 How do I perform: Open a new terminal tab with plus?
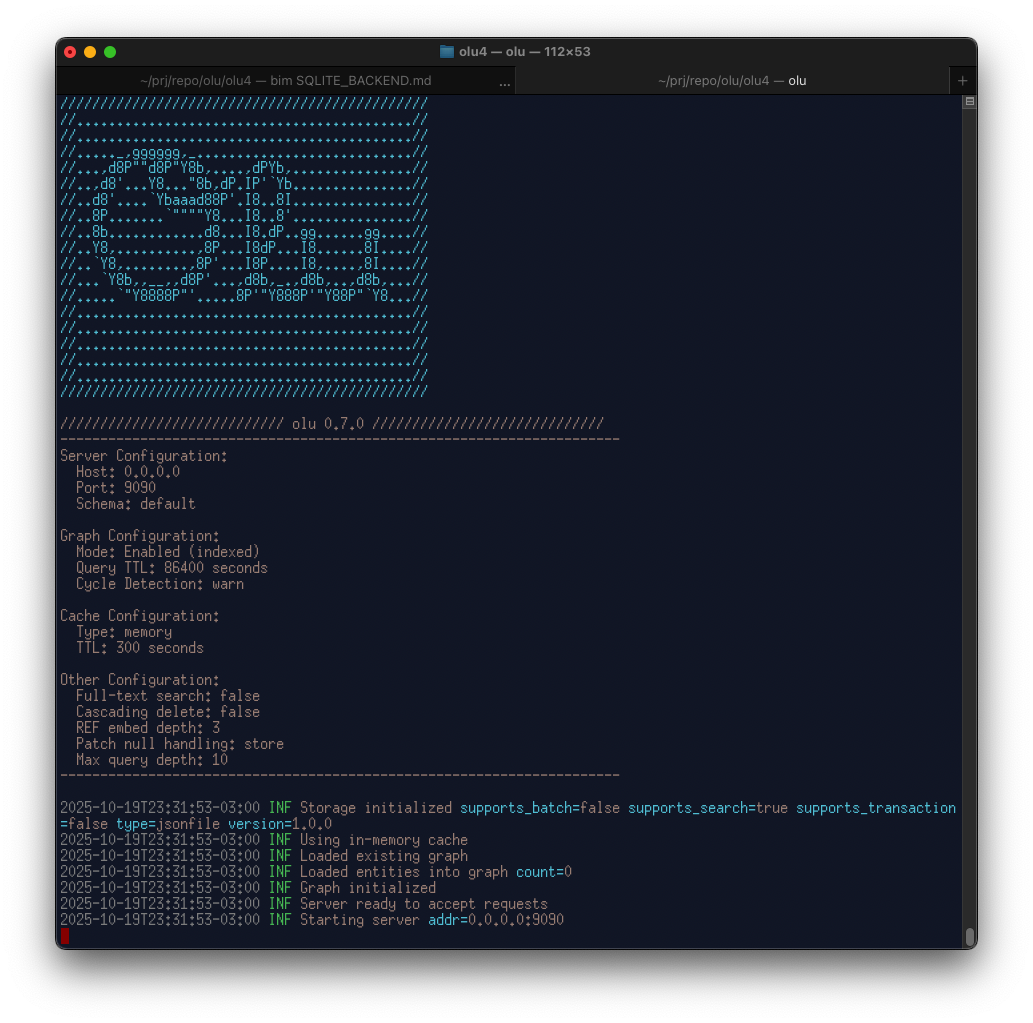[x=963, y=80]
